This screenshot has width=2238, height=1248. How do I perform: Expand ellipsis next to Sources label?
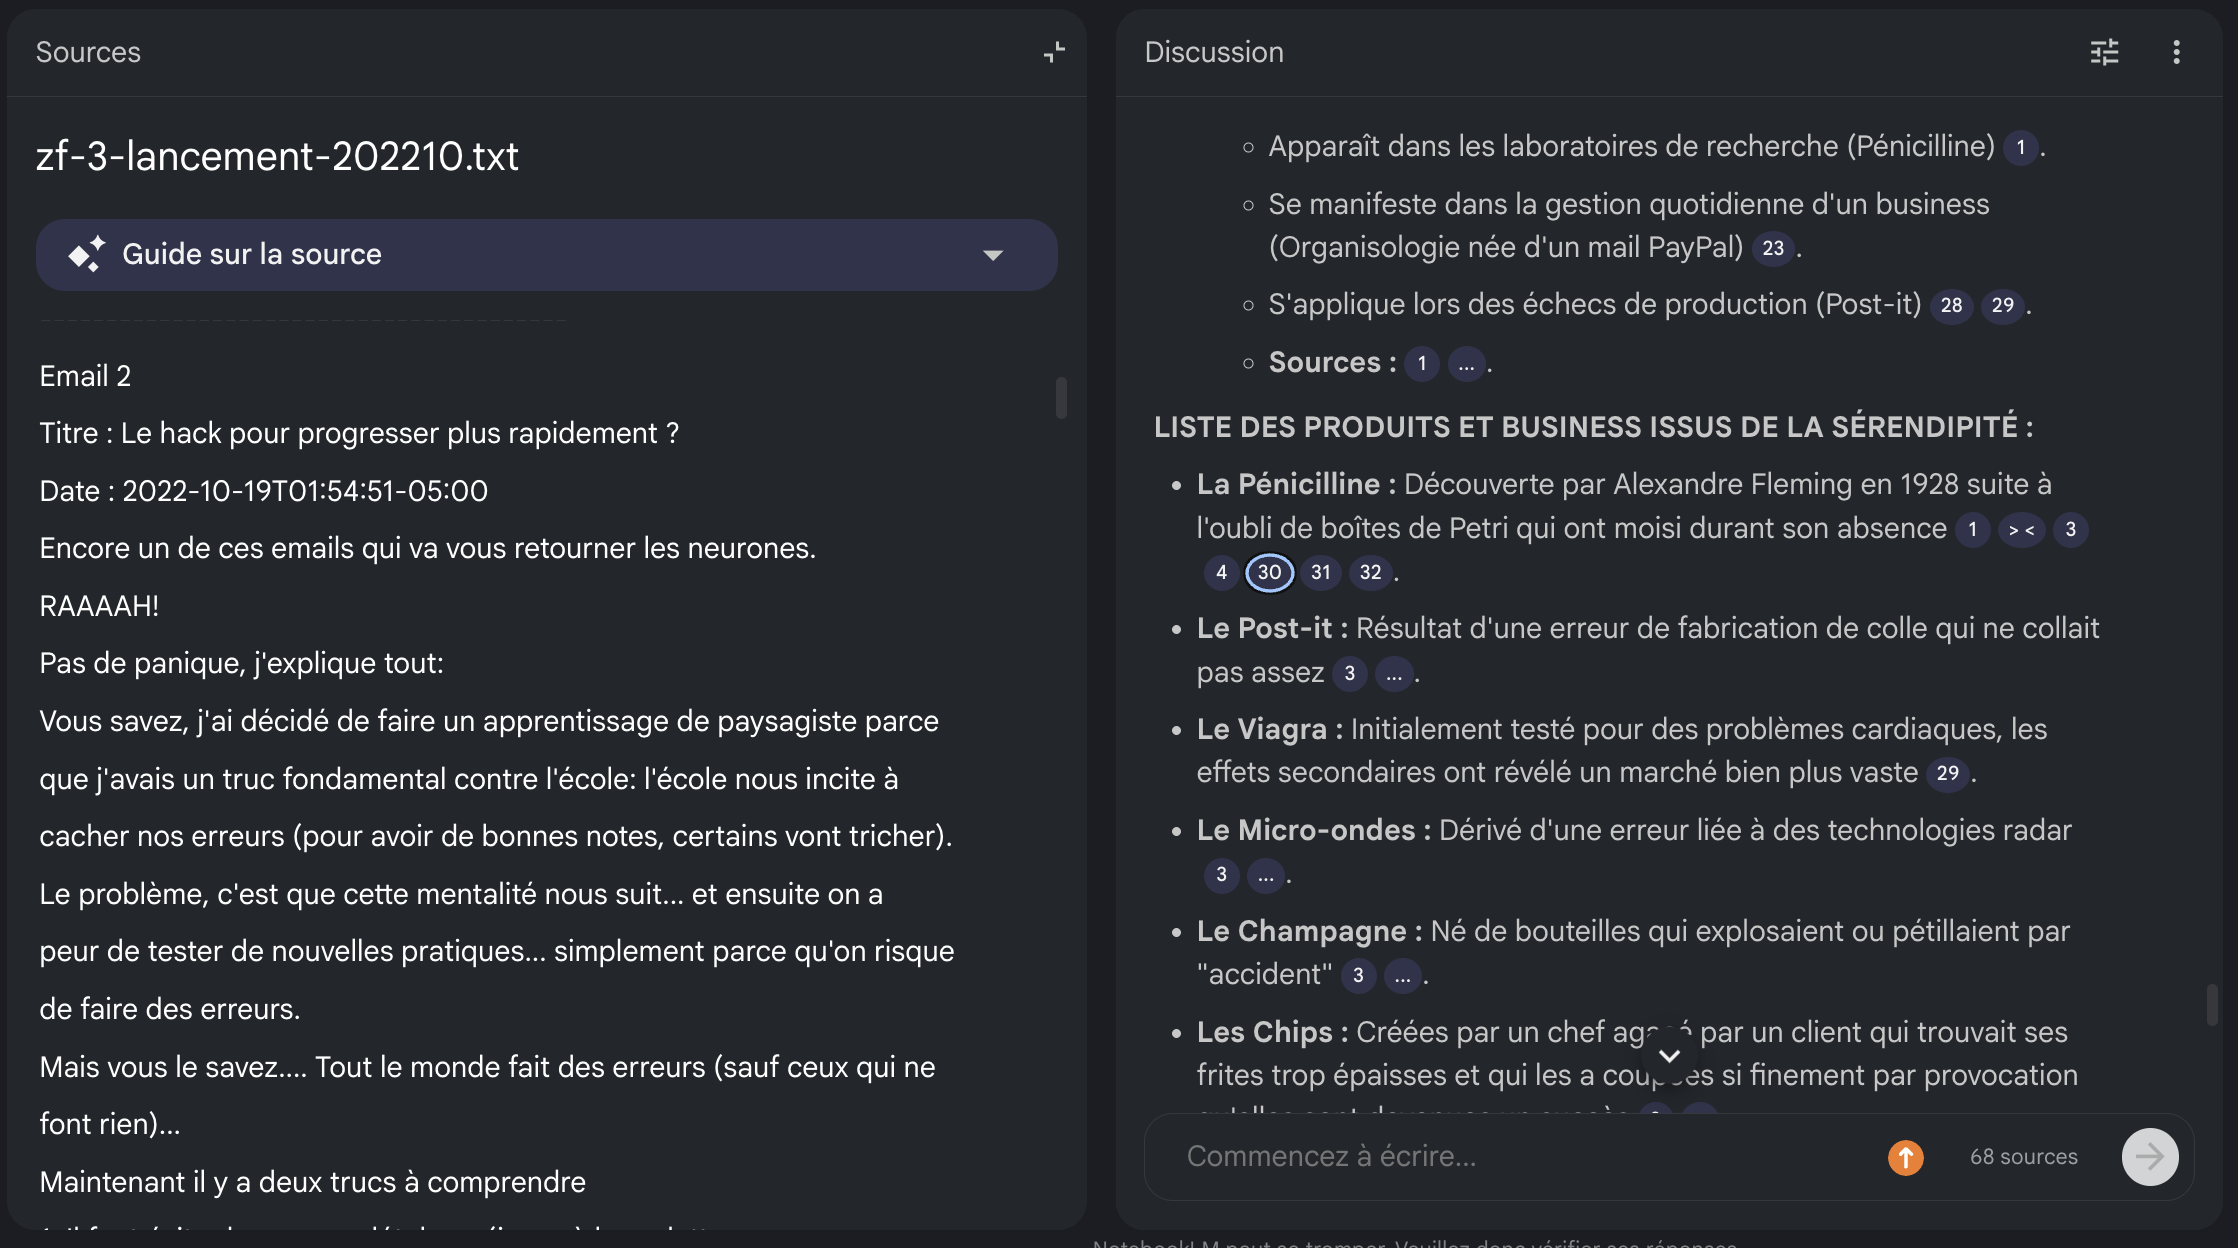coord(1466,364)
